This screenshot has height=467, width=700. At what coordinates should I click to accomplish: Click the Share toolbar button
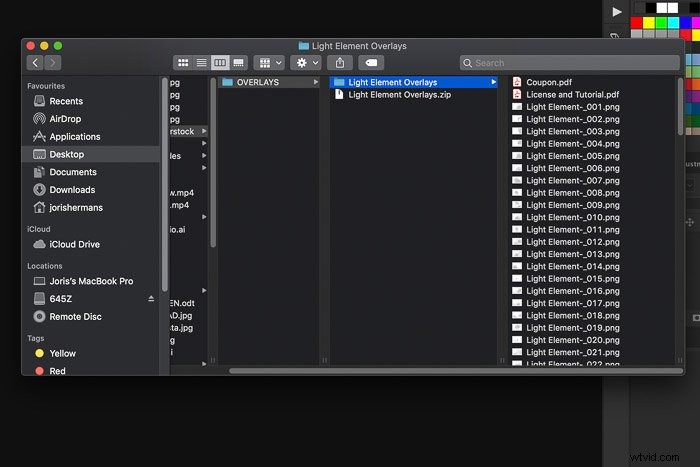[x=340, y=63]
